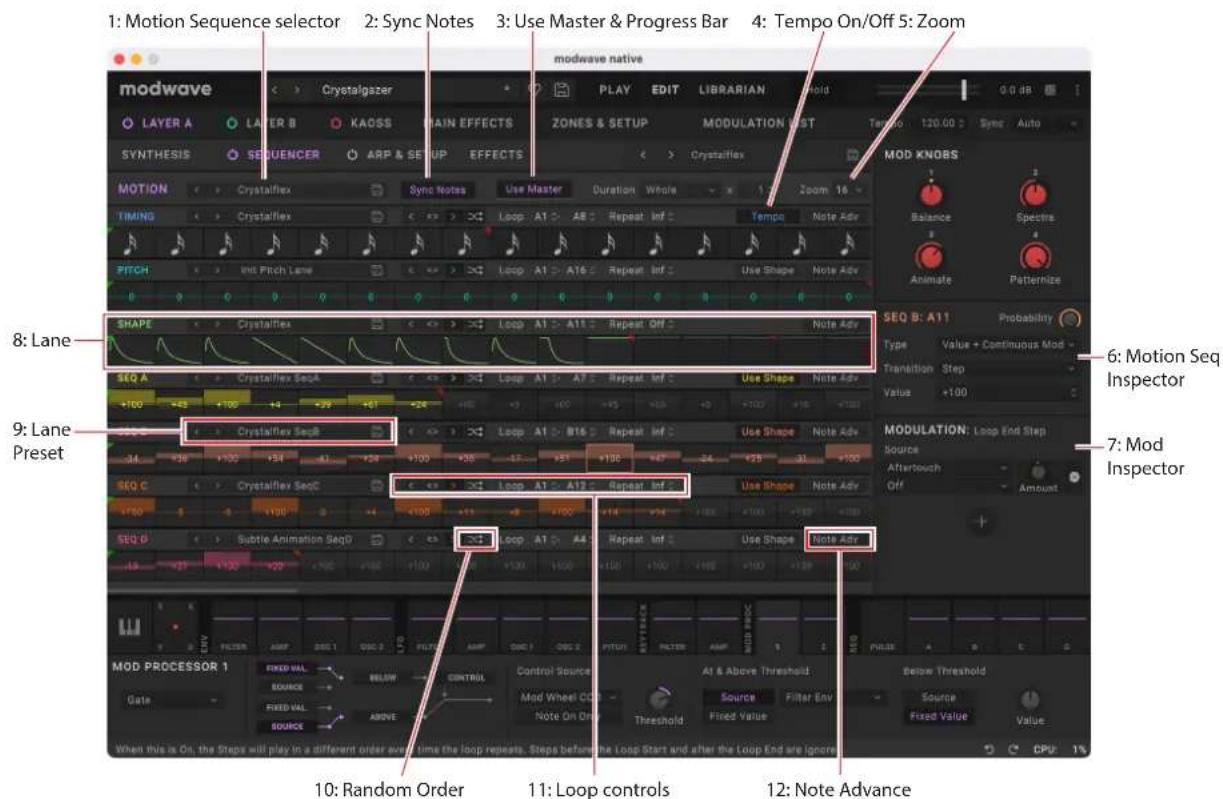Click the Probability knob
Image resolution: width=1223 pixels, height=799 pixels.
[1070, 318]
